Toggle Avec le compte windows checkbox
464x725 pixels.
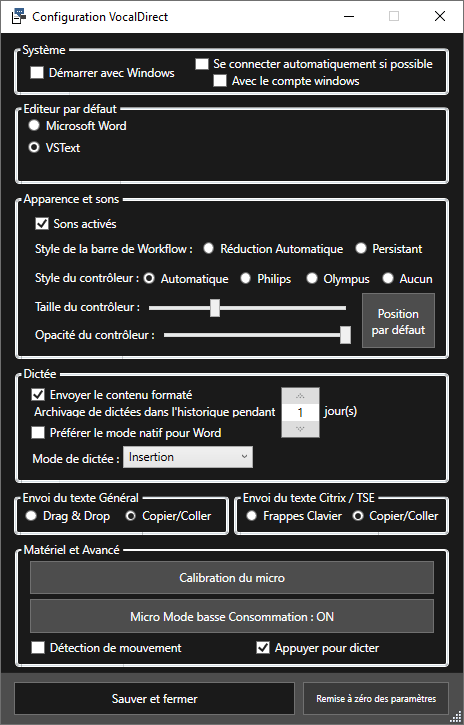220,81
